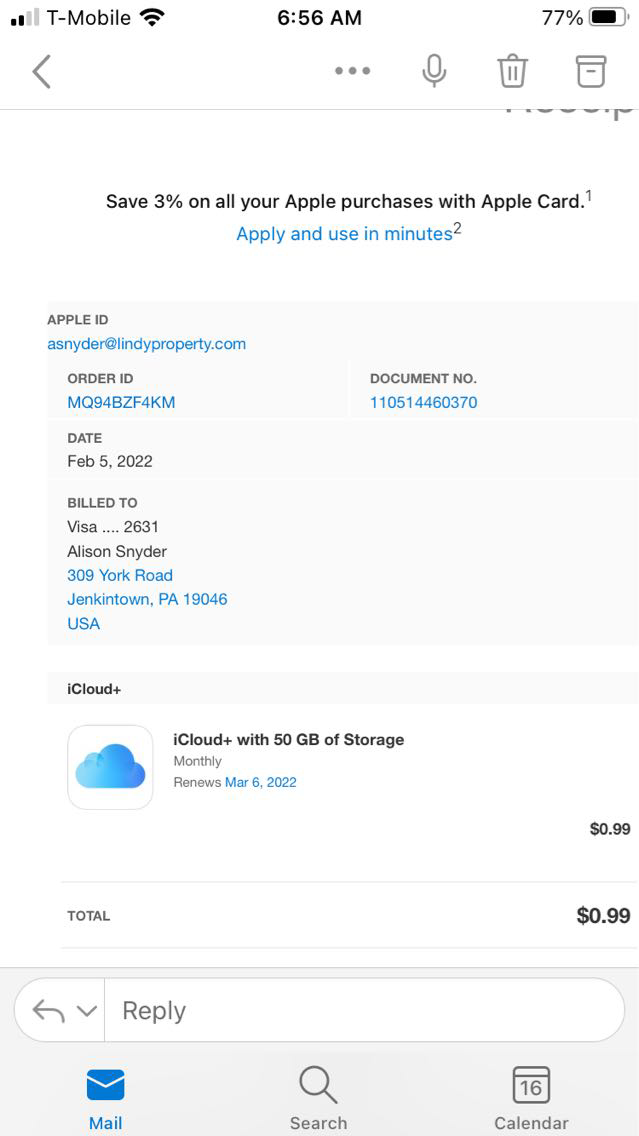Image resolution: width=639 pixels, height=1136 pixels.
Task: Tap document number 110514460370
Action: point(423,403)
